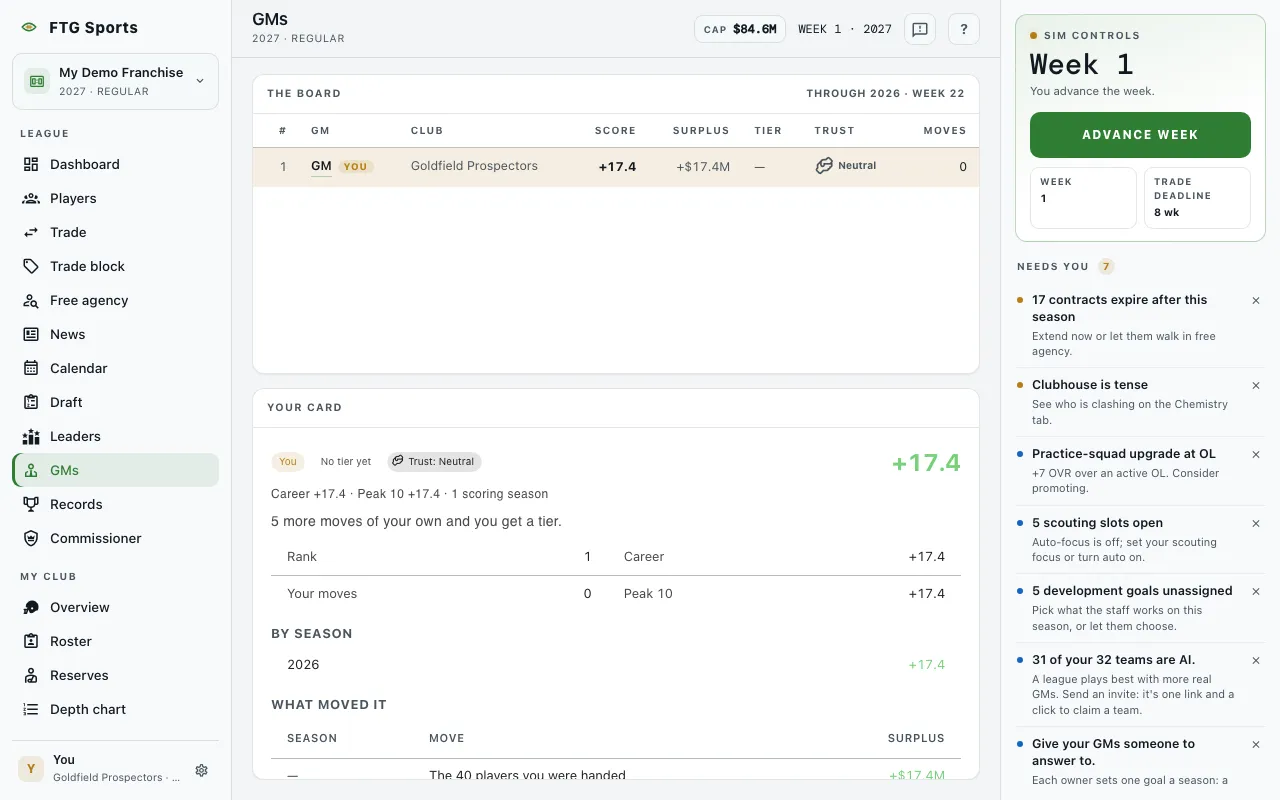Dismiss the 5 scouting slots open notice
The width and height of the screenshot is (1280, 800).
[x=1256, y=523]
